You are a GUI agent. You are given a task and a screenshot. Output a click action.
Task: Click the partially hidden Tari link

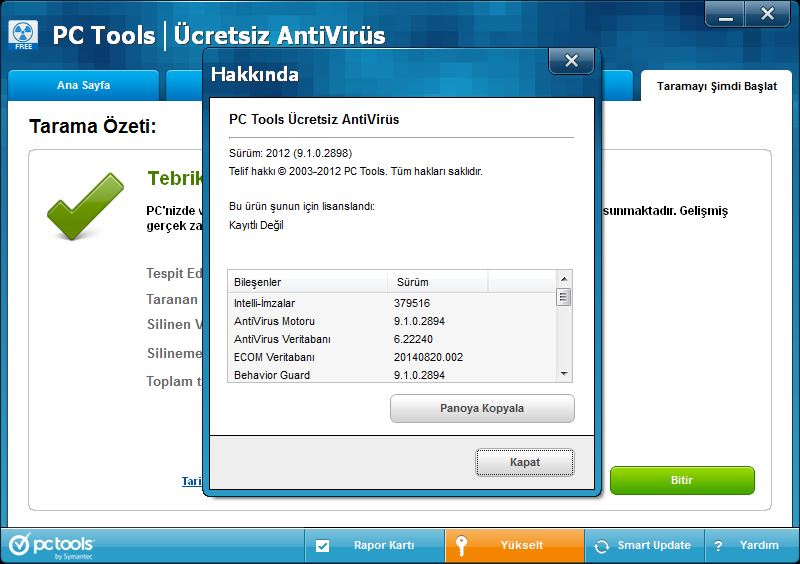(x=192, y=481)
